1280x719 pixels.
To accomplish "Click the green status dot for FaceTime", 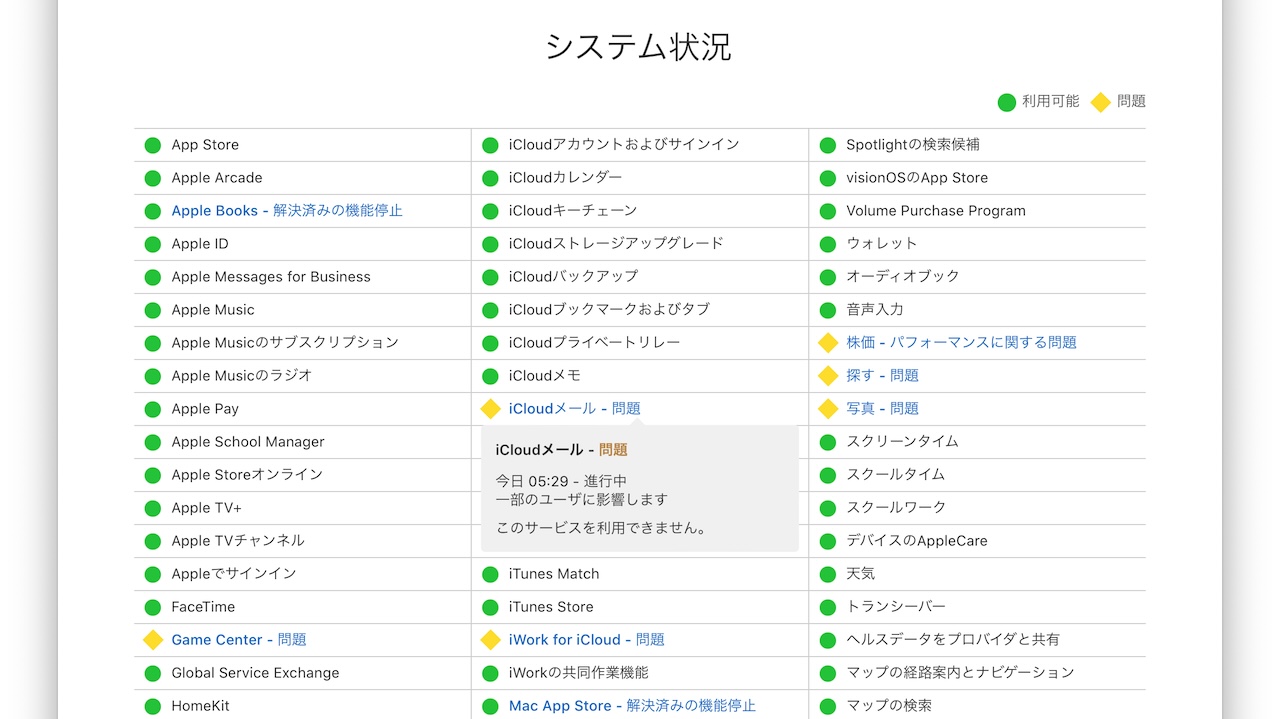I will click(x=153, y=607).
